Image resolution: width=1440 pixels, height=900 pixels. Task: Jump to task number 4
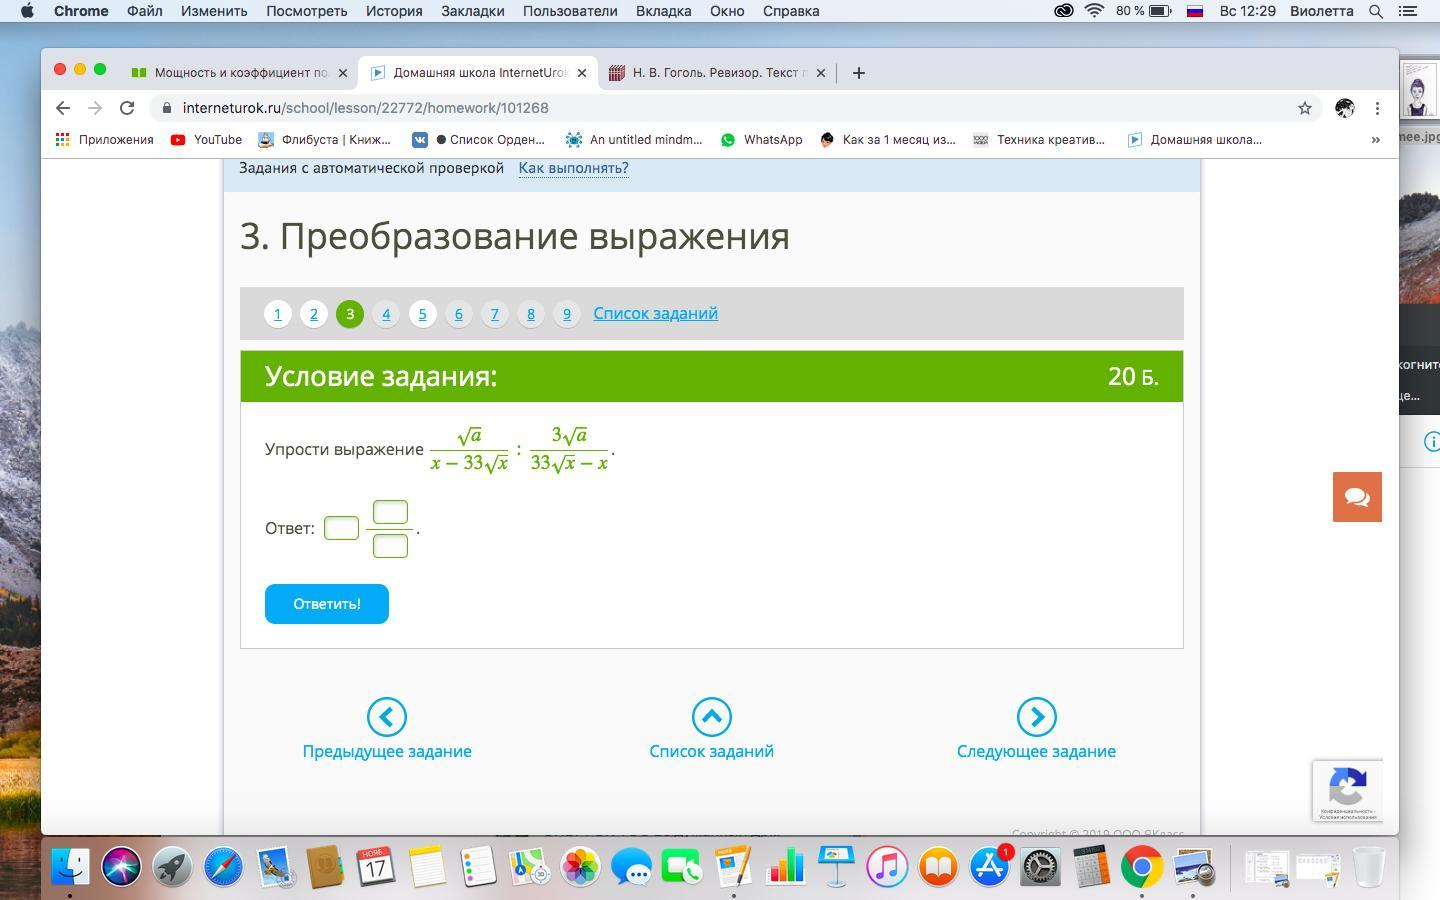point(386,314)
